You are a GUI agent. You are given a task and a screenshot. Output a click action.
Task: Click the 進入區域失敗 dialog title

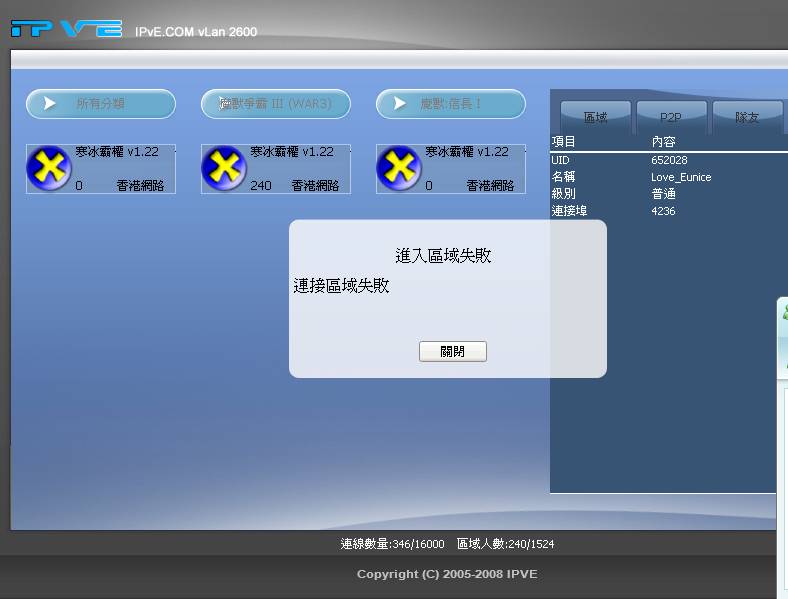pyautogui.click(x=443, y=255)
